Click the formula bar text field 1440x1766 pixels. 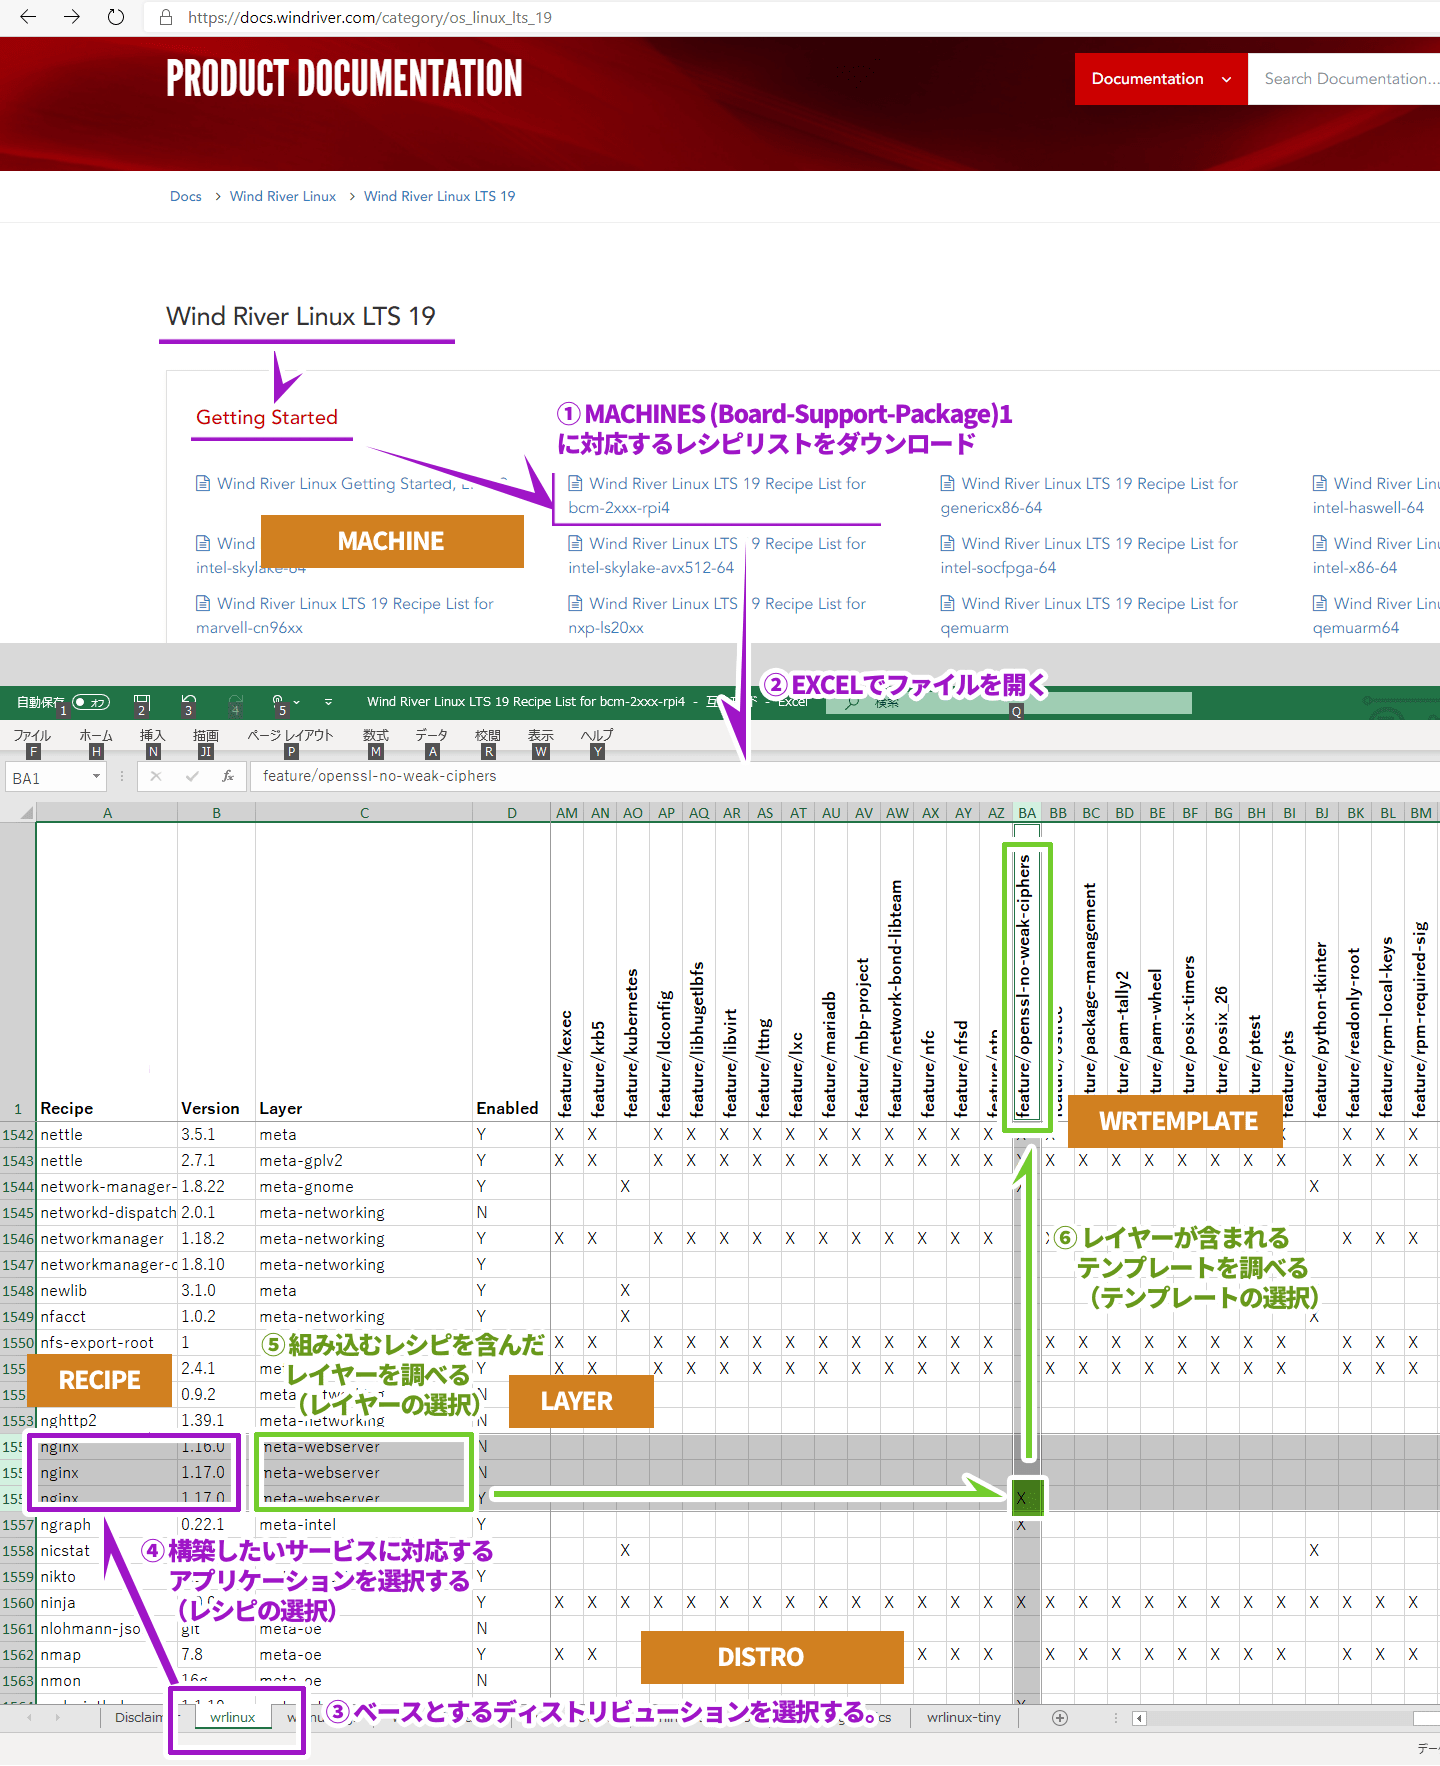[x=845, y=776]
